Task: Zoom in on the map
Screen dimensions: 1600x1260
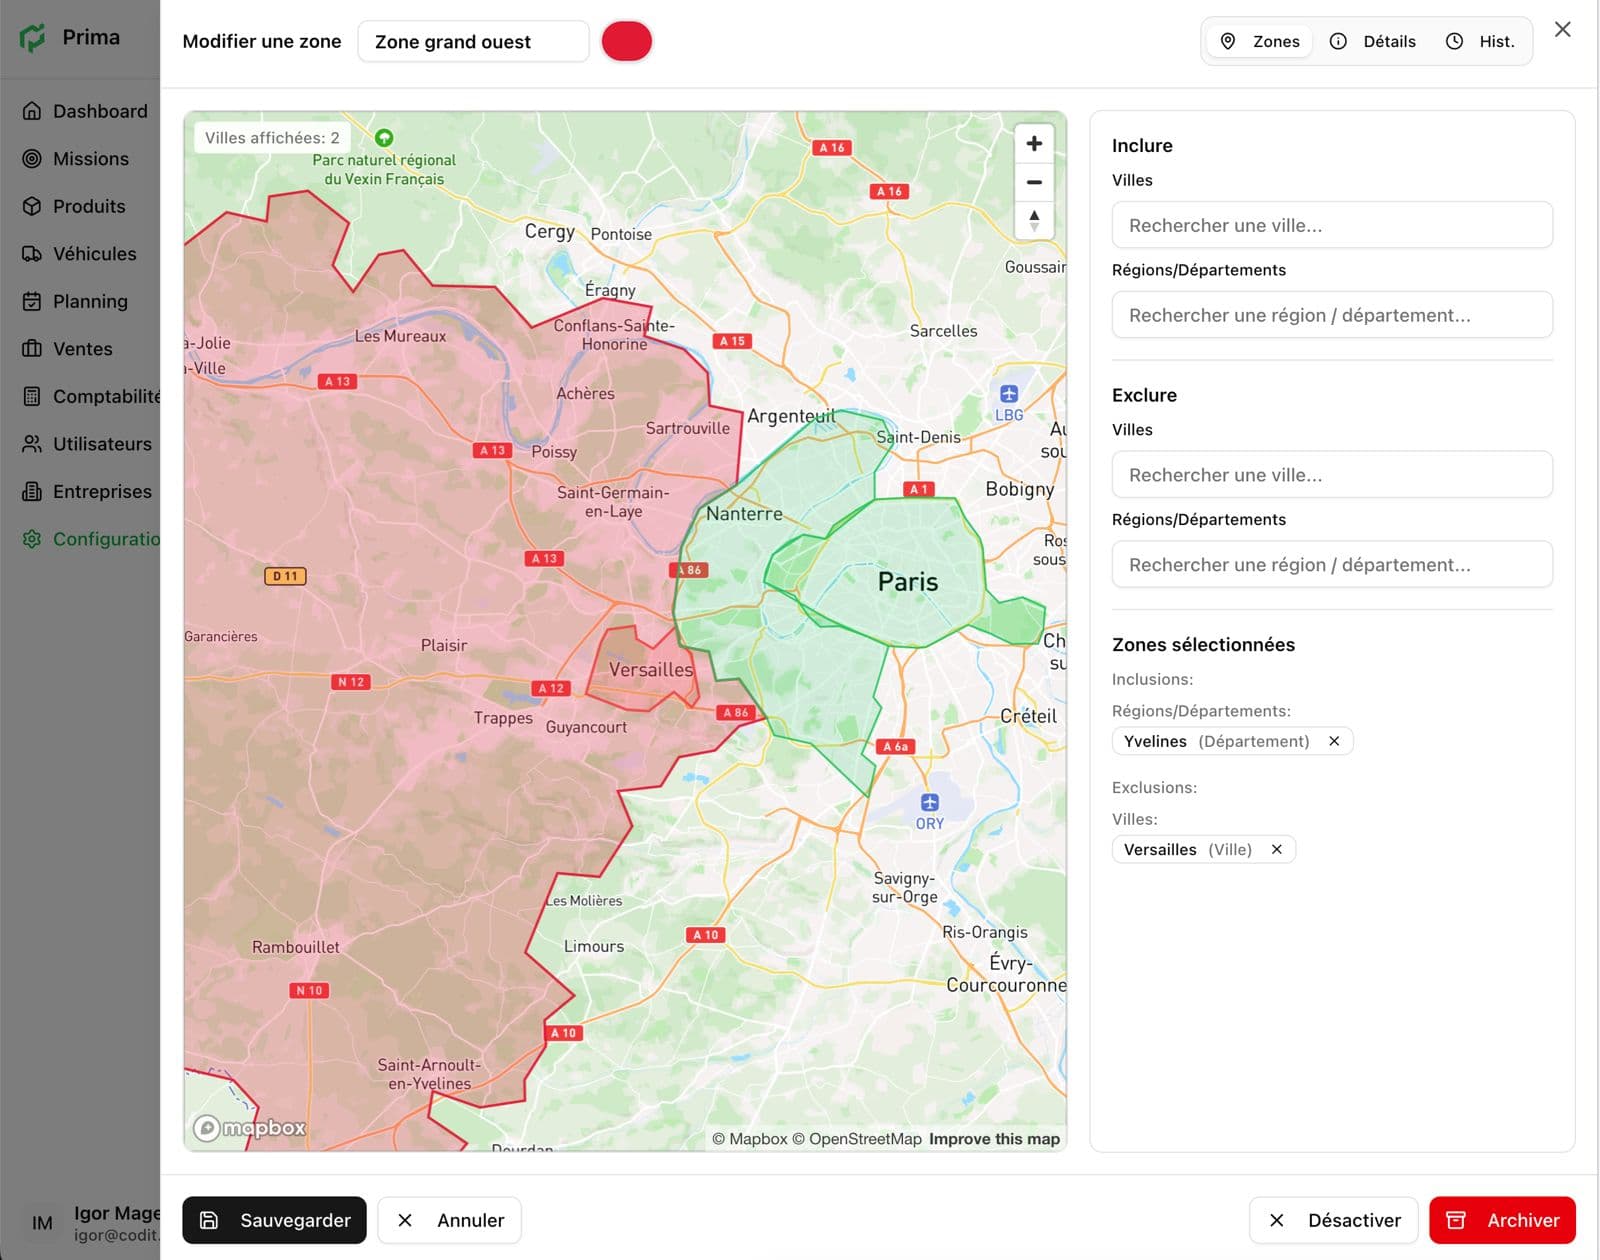Action: coord(1034,143)
